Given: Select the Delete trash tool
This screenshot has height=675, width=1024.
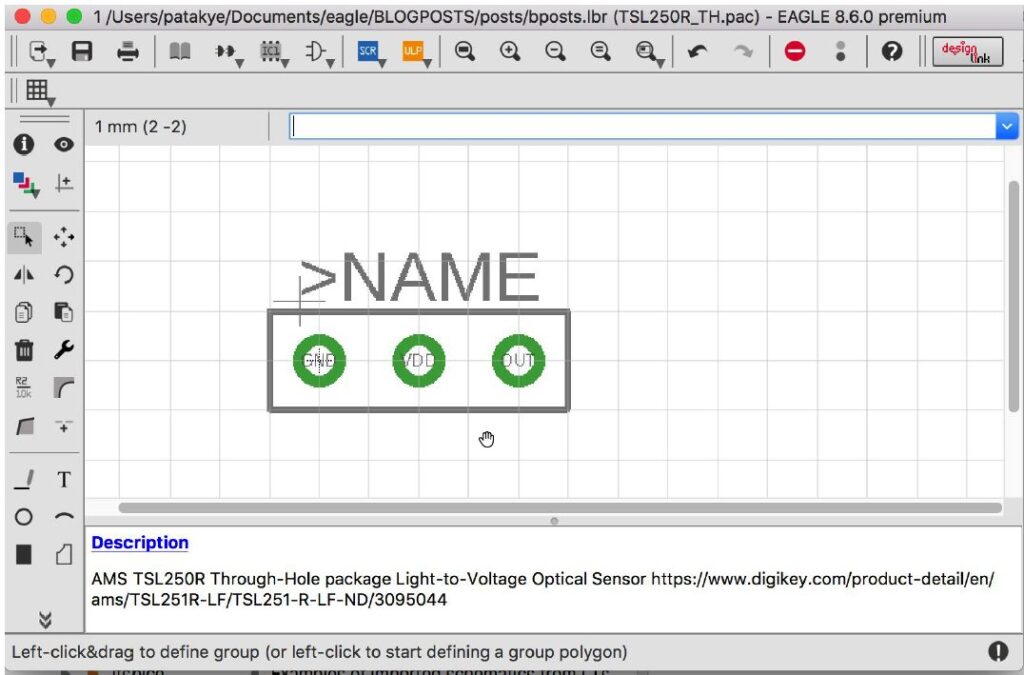Looking at the screenshot, I should [24, 350].
